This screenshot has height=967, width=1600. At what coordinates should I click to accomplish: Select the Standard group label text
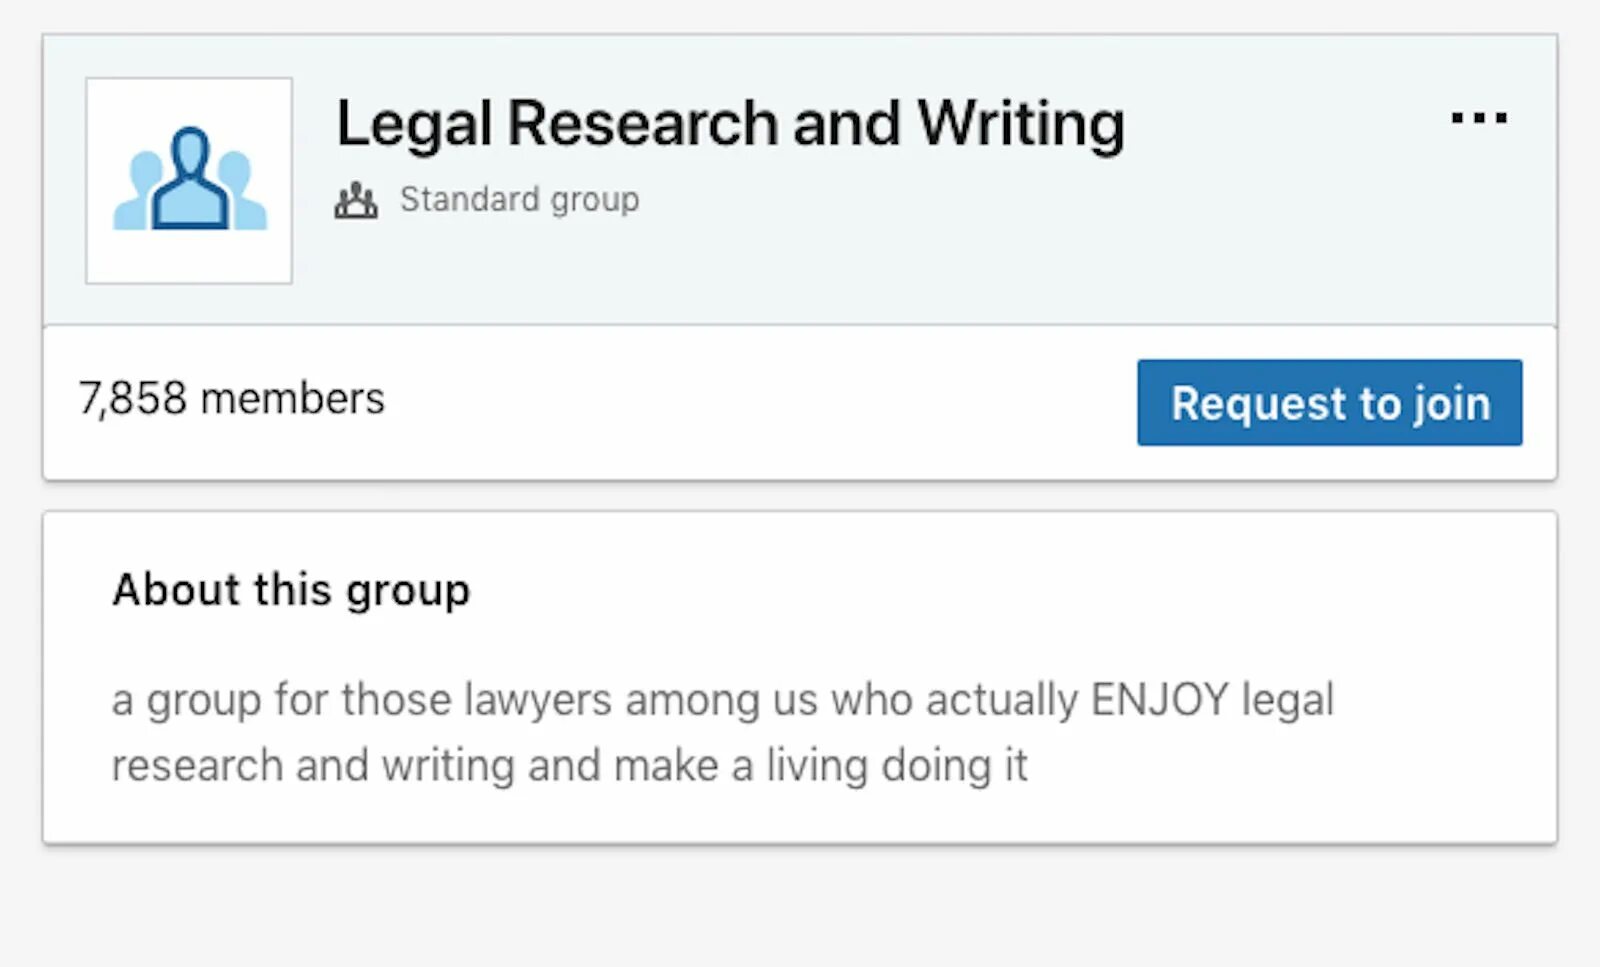pos(519,199)
